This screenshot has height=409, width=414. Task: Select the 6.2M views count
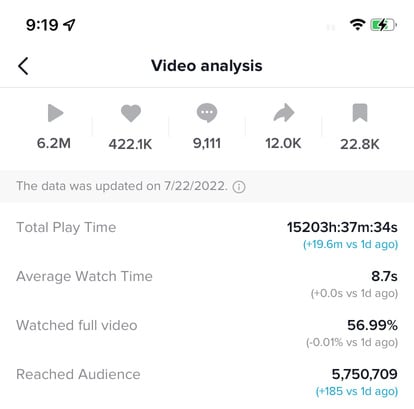[x=54, y=143]
